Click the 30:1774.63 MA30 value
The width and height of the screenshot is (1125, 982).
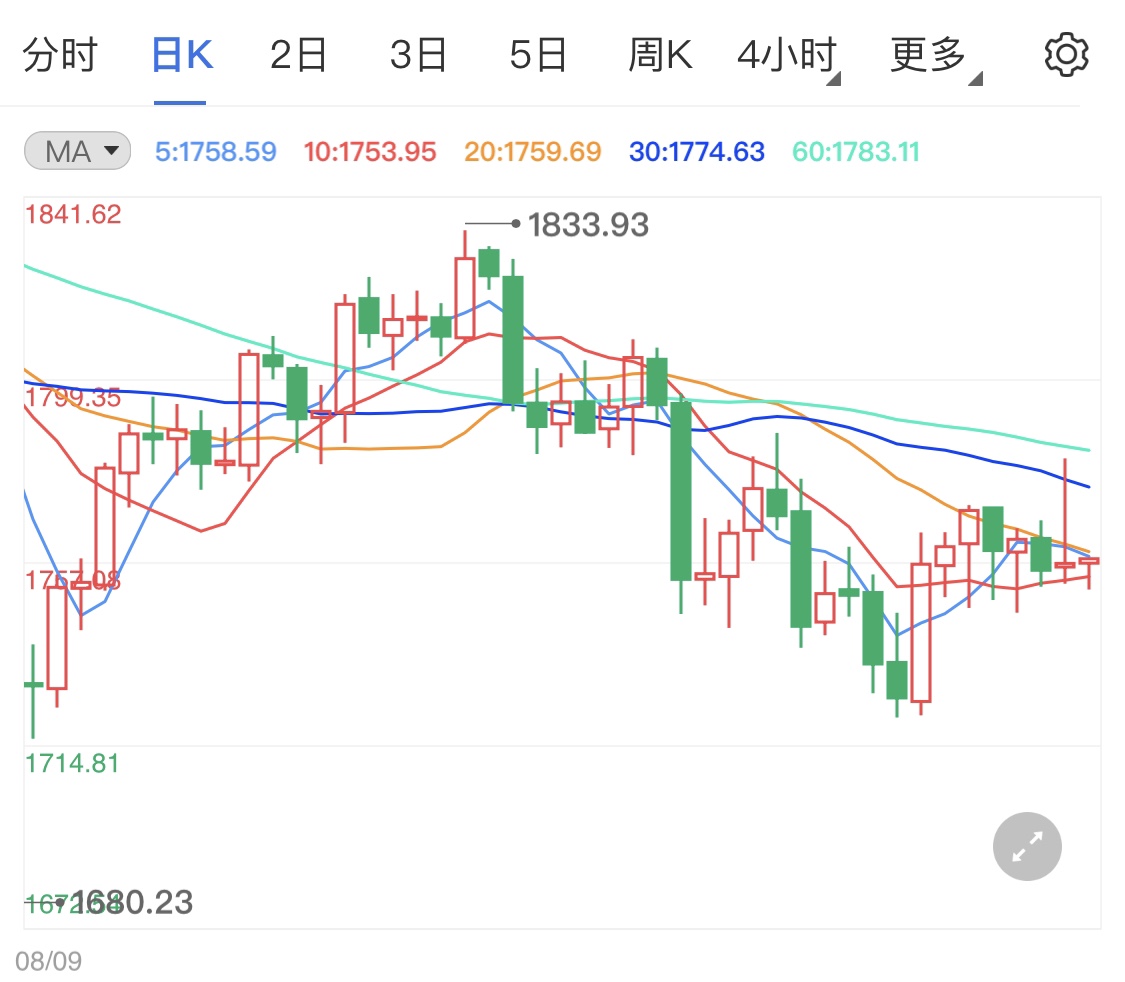coord(697,152)
